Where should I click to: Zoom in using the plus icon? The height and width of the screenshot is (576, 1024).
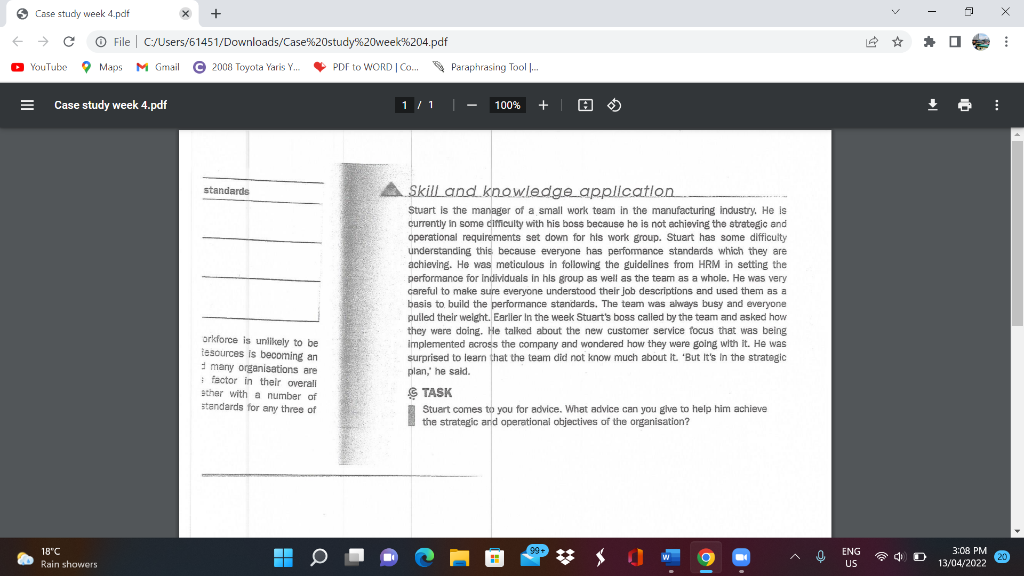pyautogui.click(x=543, y=104)
